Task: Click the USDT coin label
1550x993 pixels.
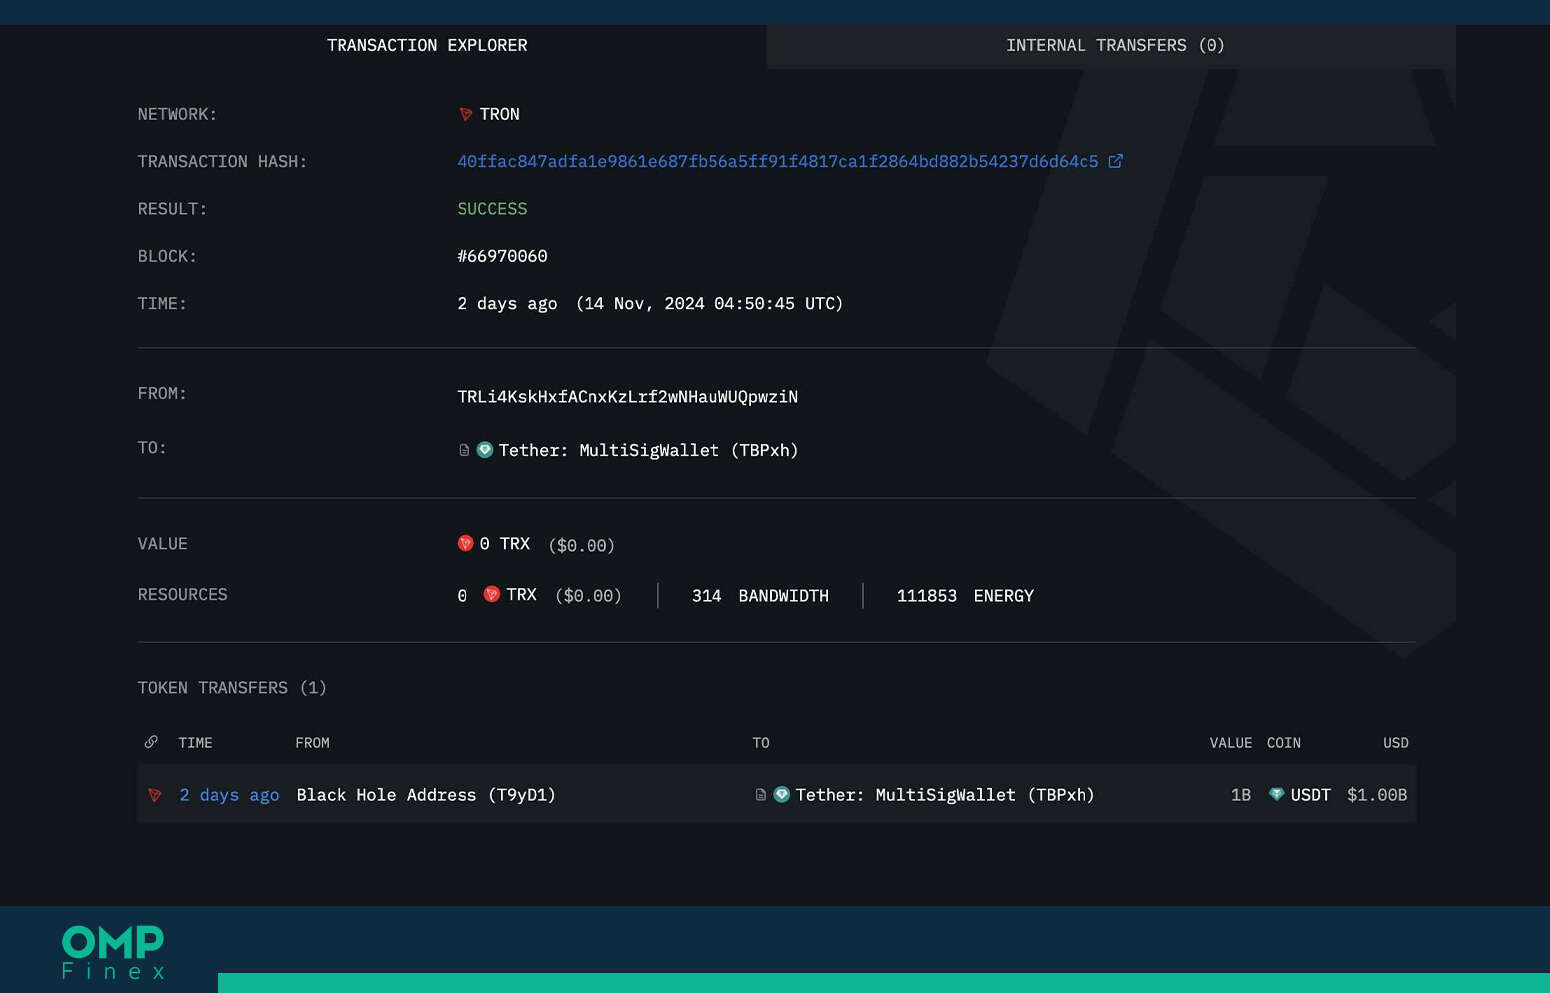Action: 1310,795
